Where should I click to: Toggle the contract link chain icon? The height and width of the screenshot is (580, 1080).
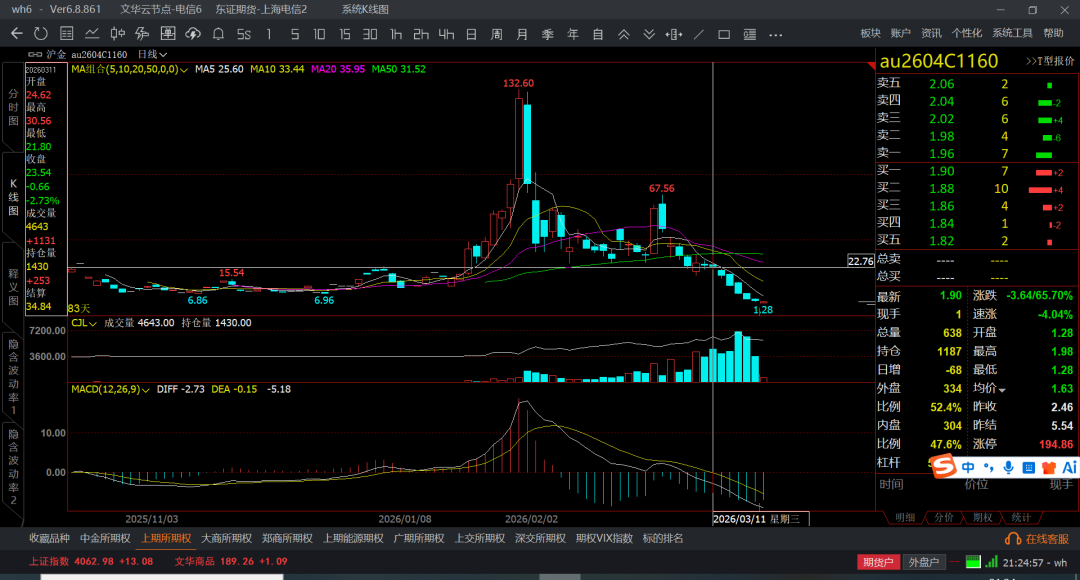point(35,54)
